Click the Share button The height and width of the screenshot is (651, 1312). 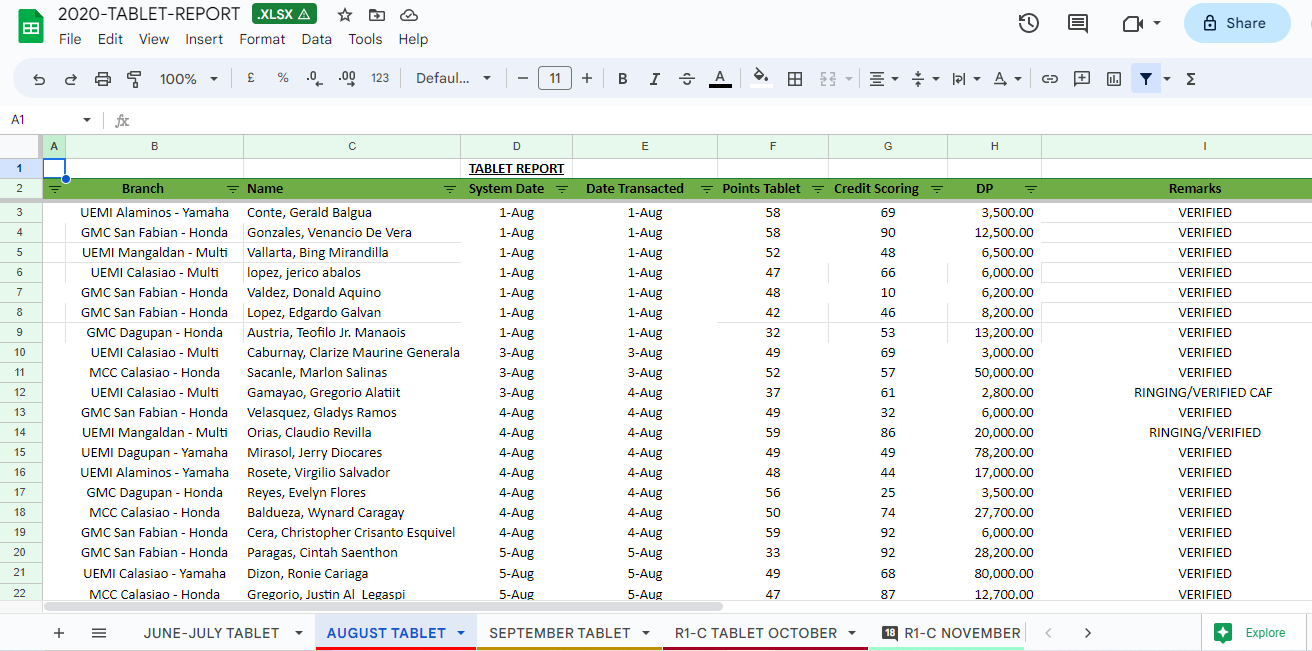click(1236, 23)
